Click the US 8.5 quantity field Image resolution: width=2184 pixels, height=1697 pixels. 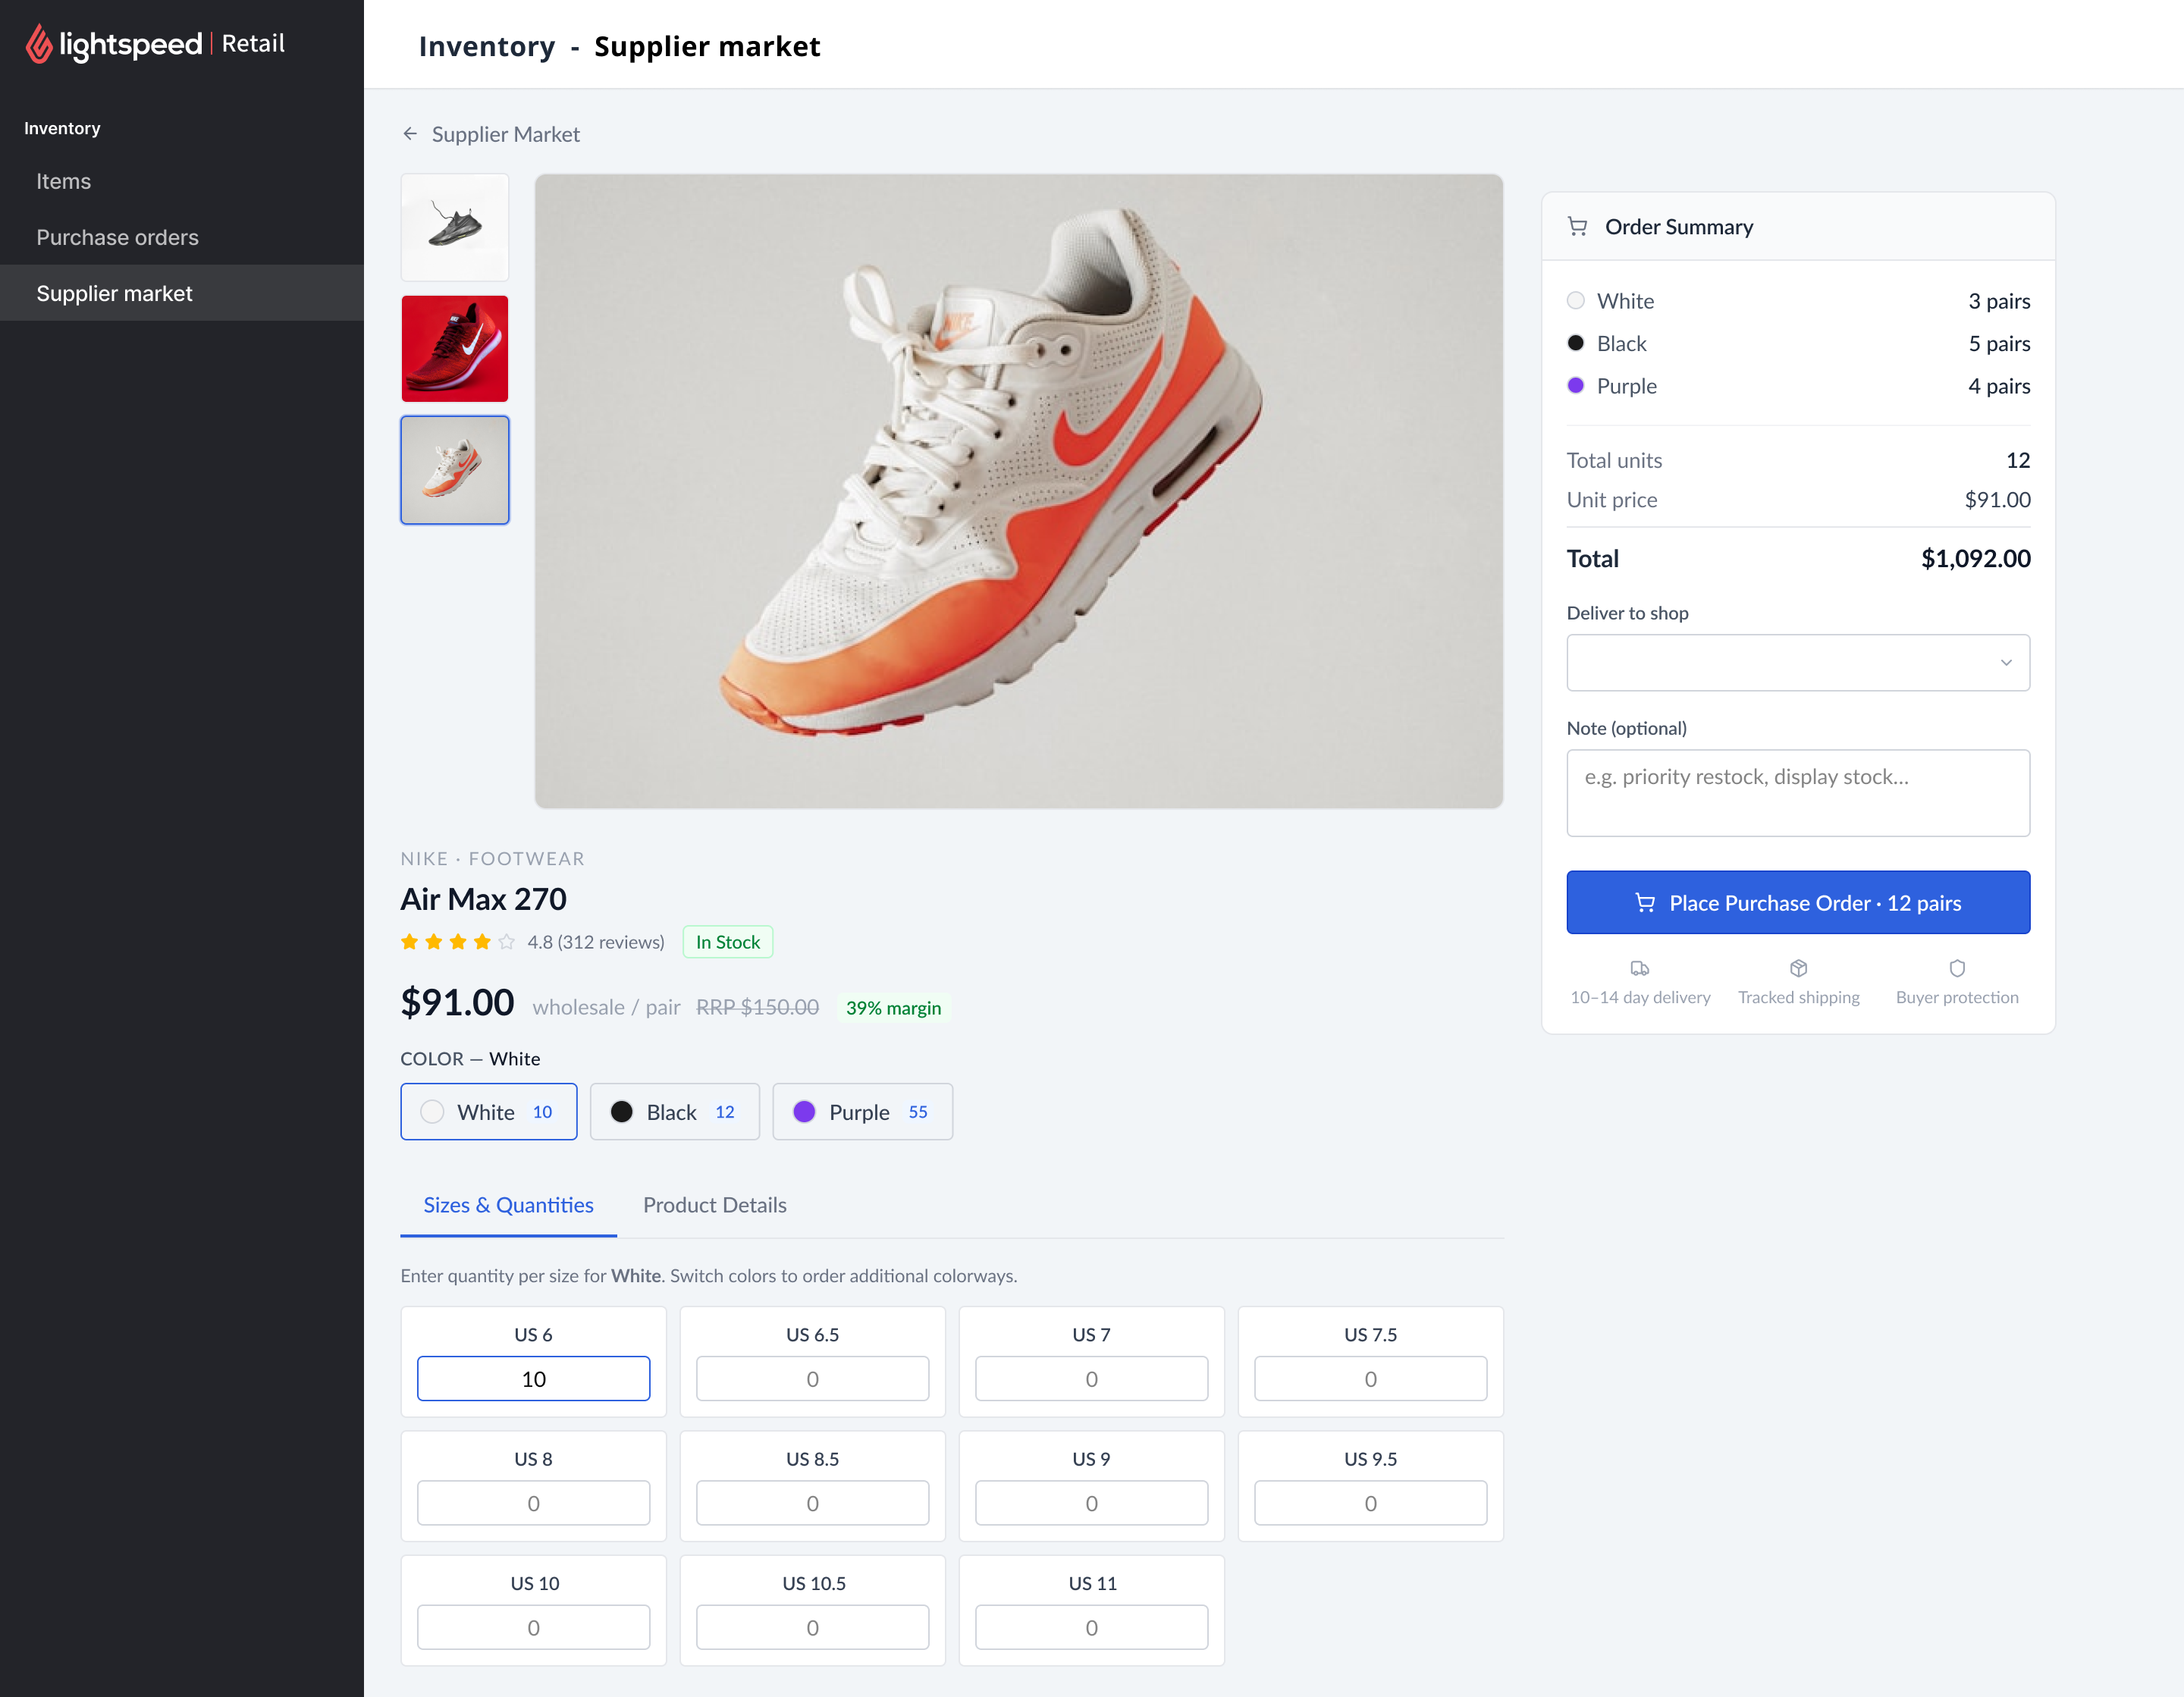pos(812,1503)
